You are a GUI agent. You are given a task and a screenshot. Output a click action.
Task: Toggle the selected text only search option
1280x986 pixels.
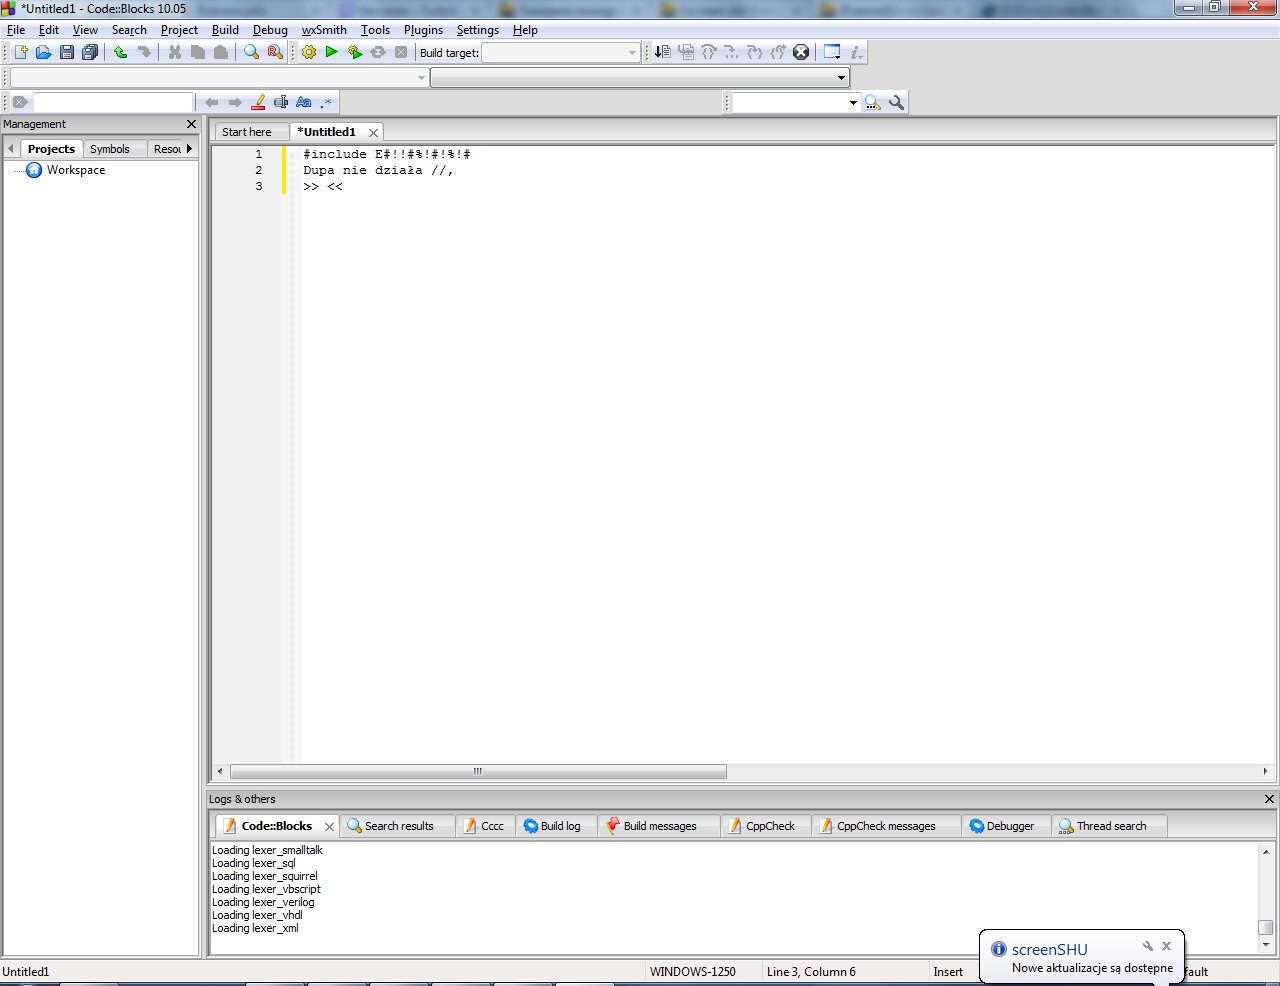[281, 102]
